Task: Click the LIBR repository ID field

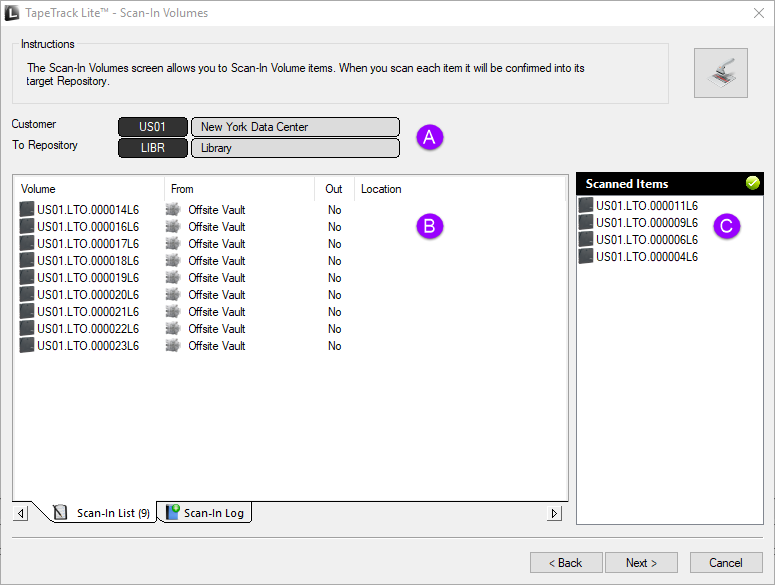Action: click(x=153, y=148)
